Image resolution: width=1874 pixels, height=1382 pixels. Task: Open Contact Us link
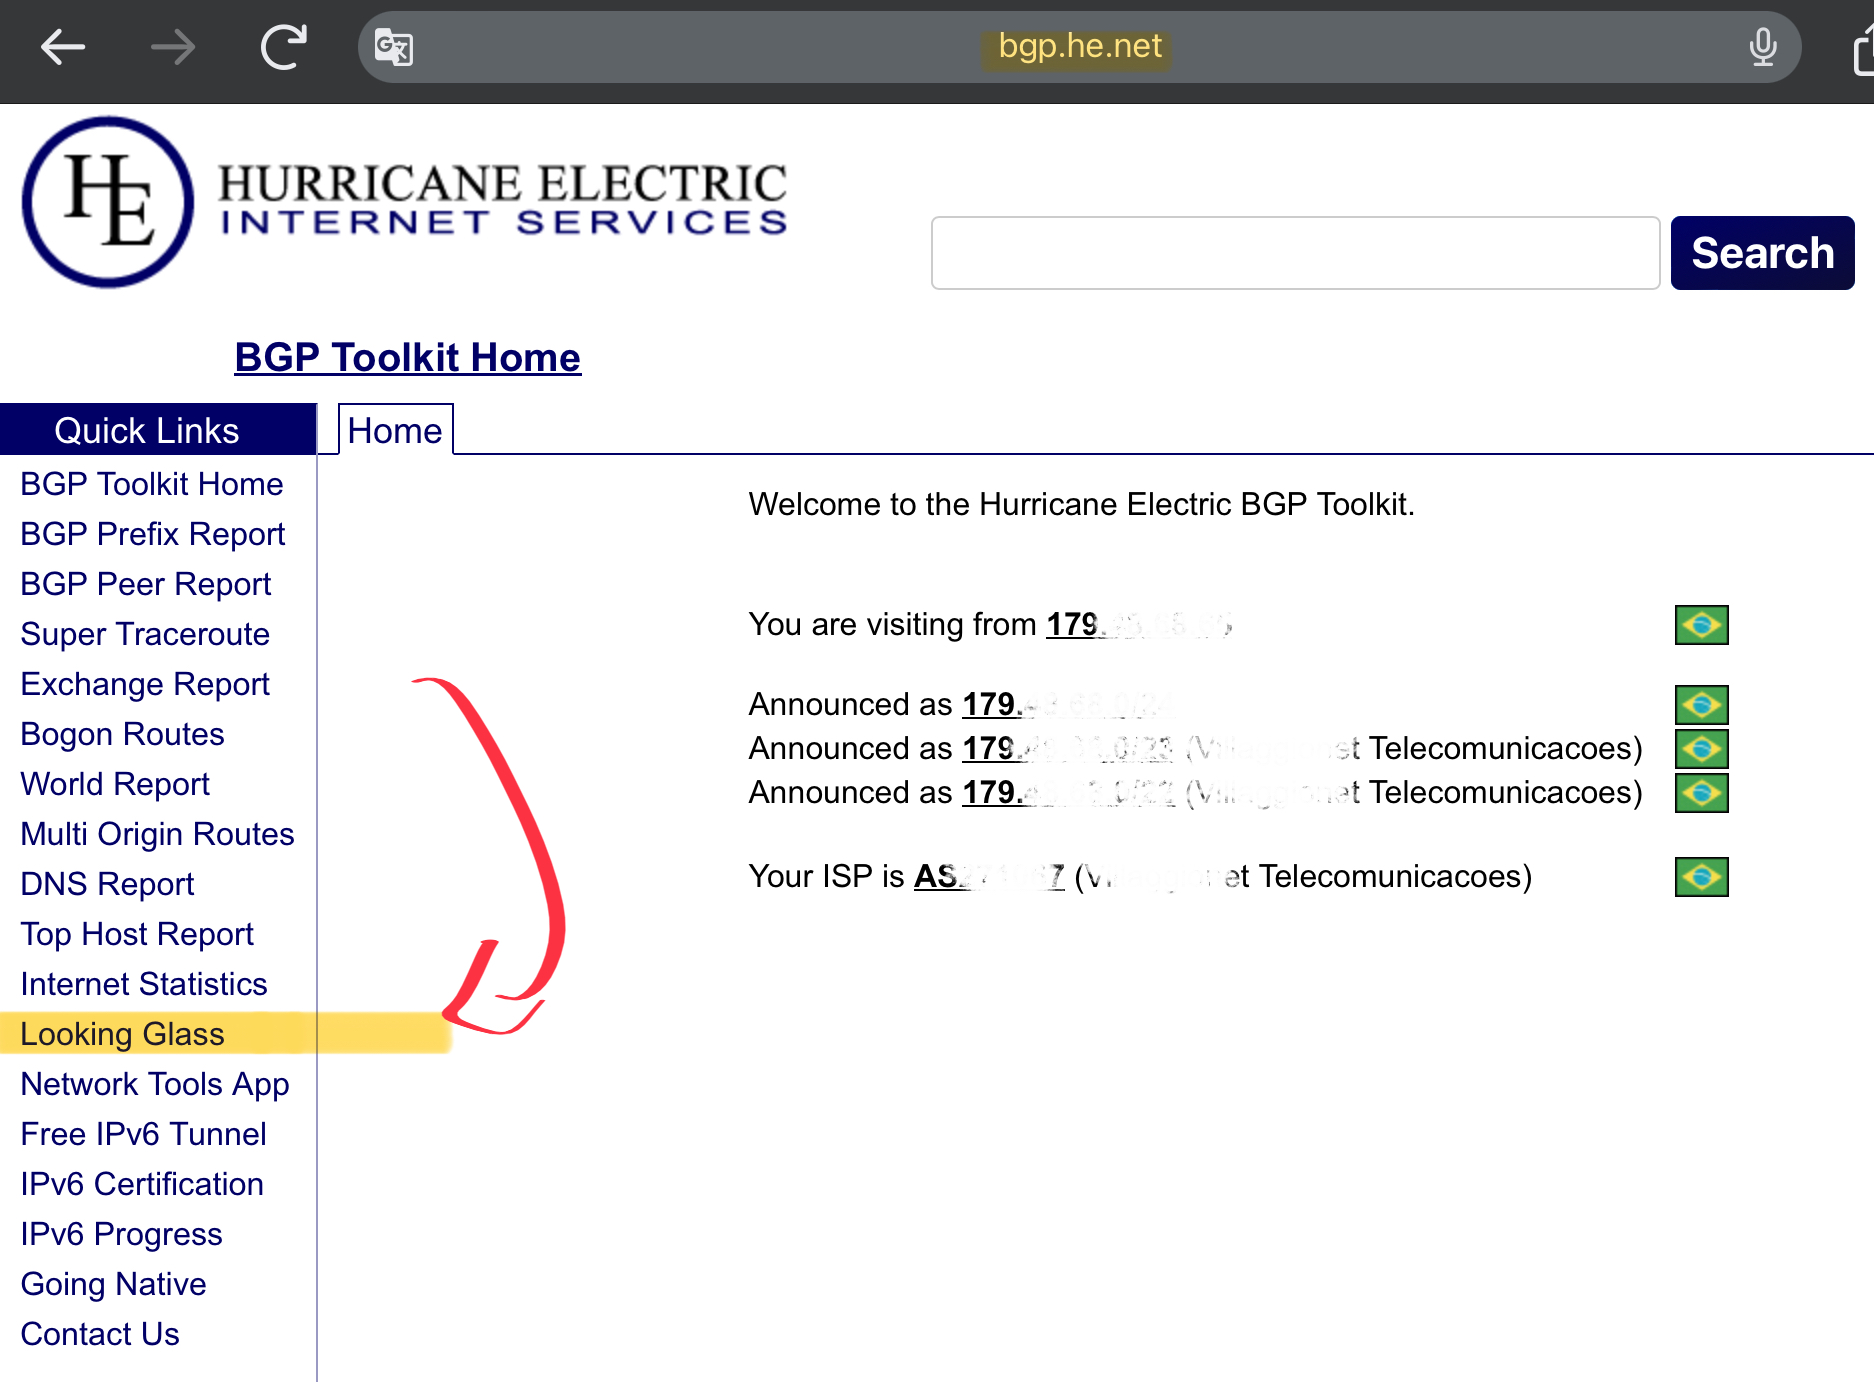(x=100, y=1334)
